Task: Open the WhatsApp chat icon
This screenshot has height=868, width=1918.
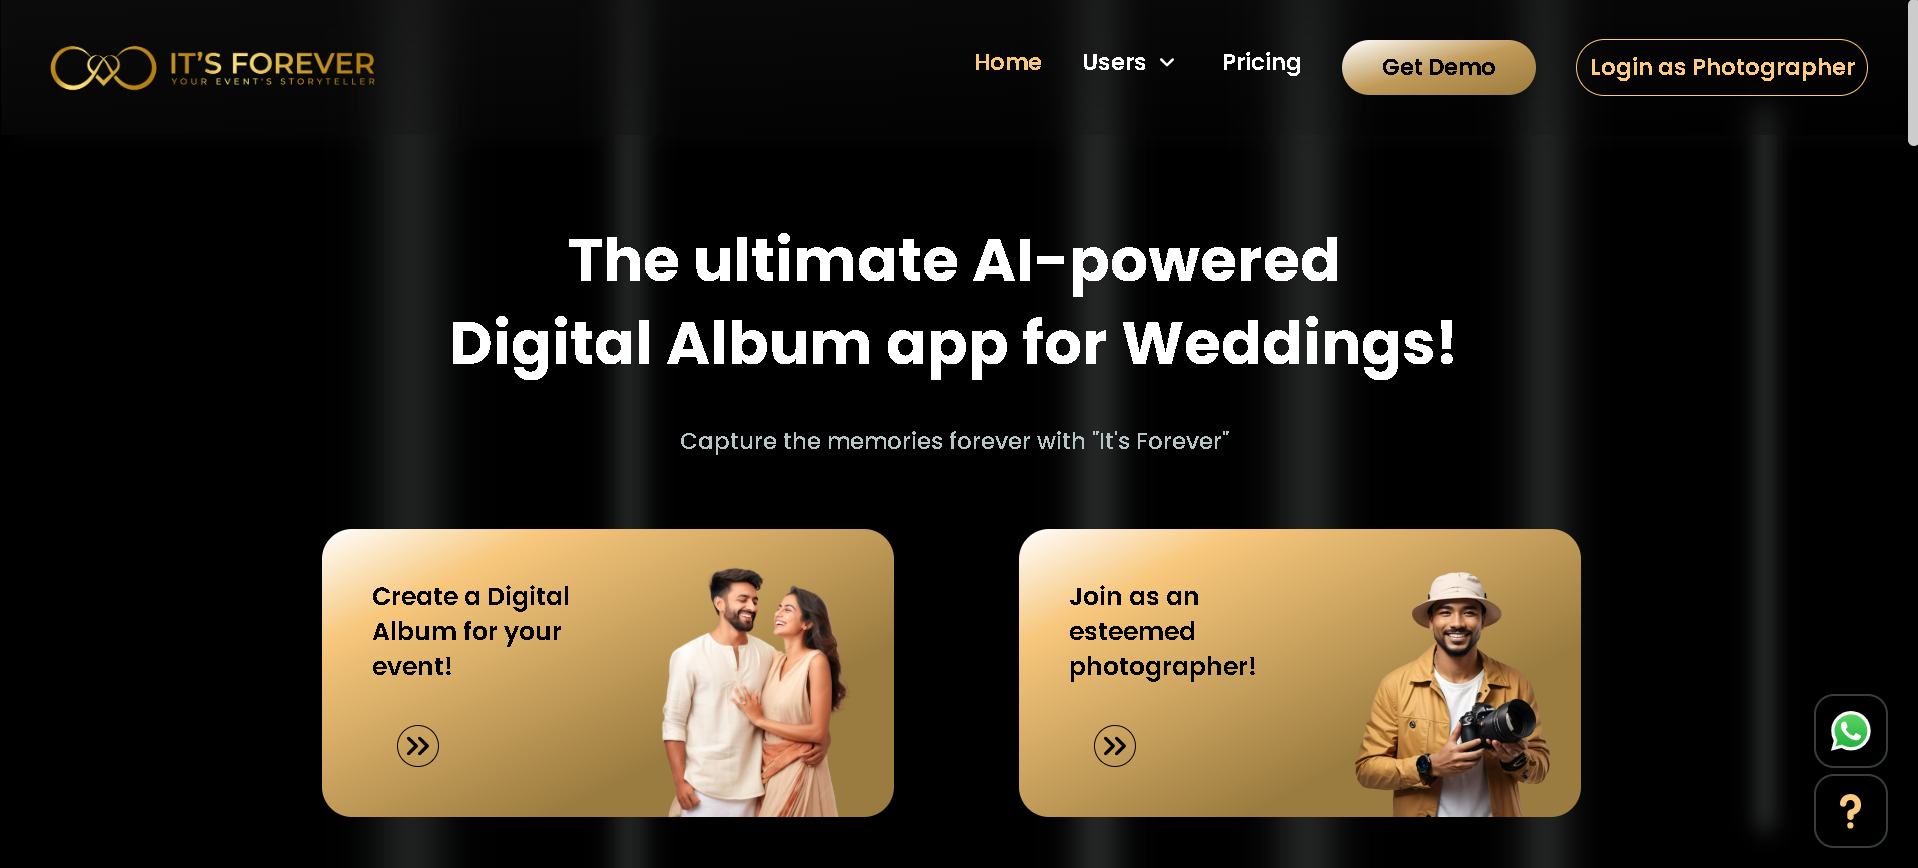Action: (x=1850, y=731)
